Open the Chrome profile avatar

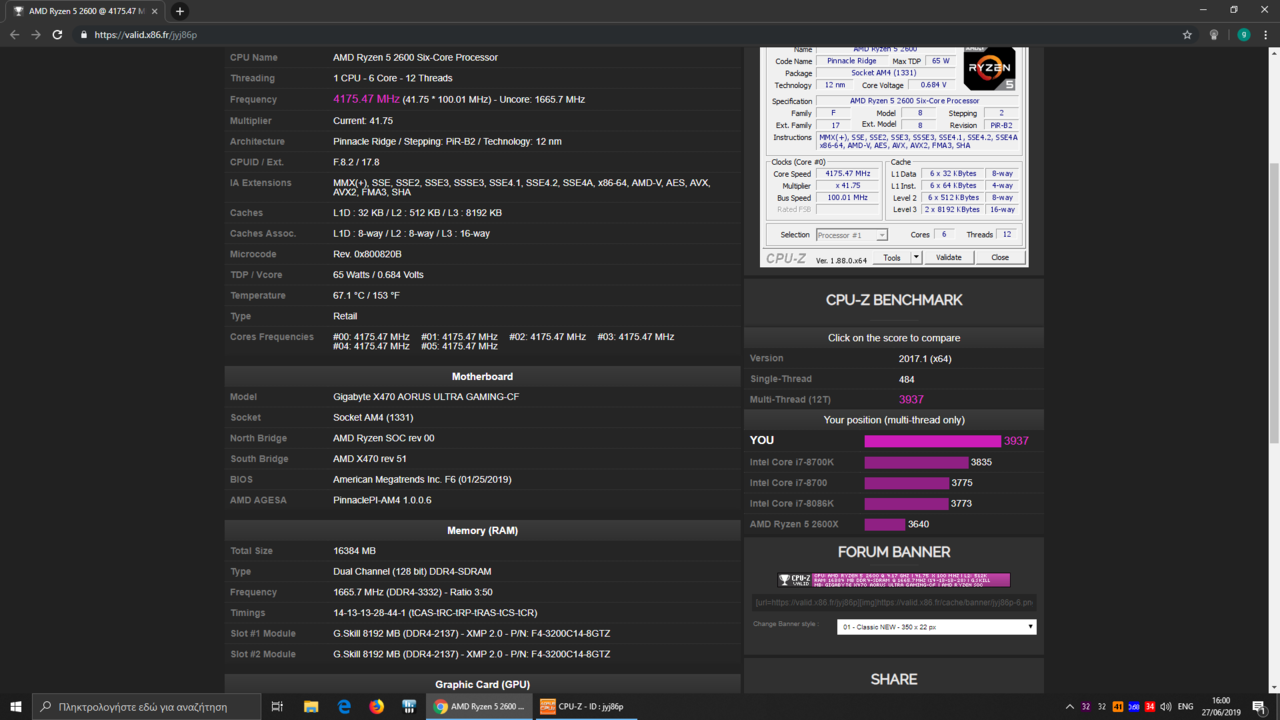[x=1243, y=34]
